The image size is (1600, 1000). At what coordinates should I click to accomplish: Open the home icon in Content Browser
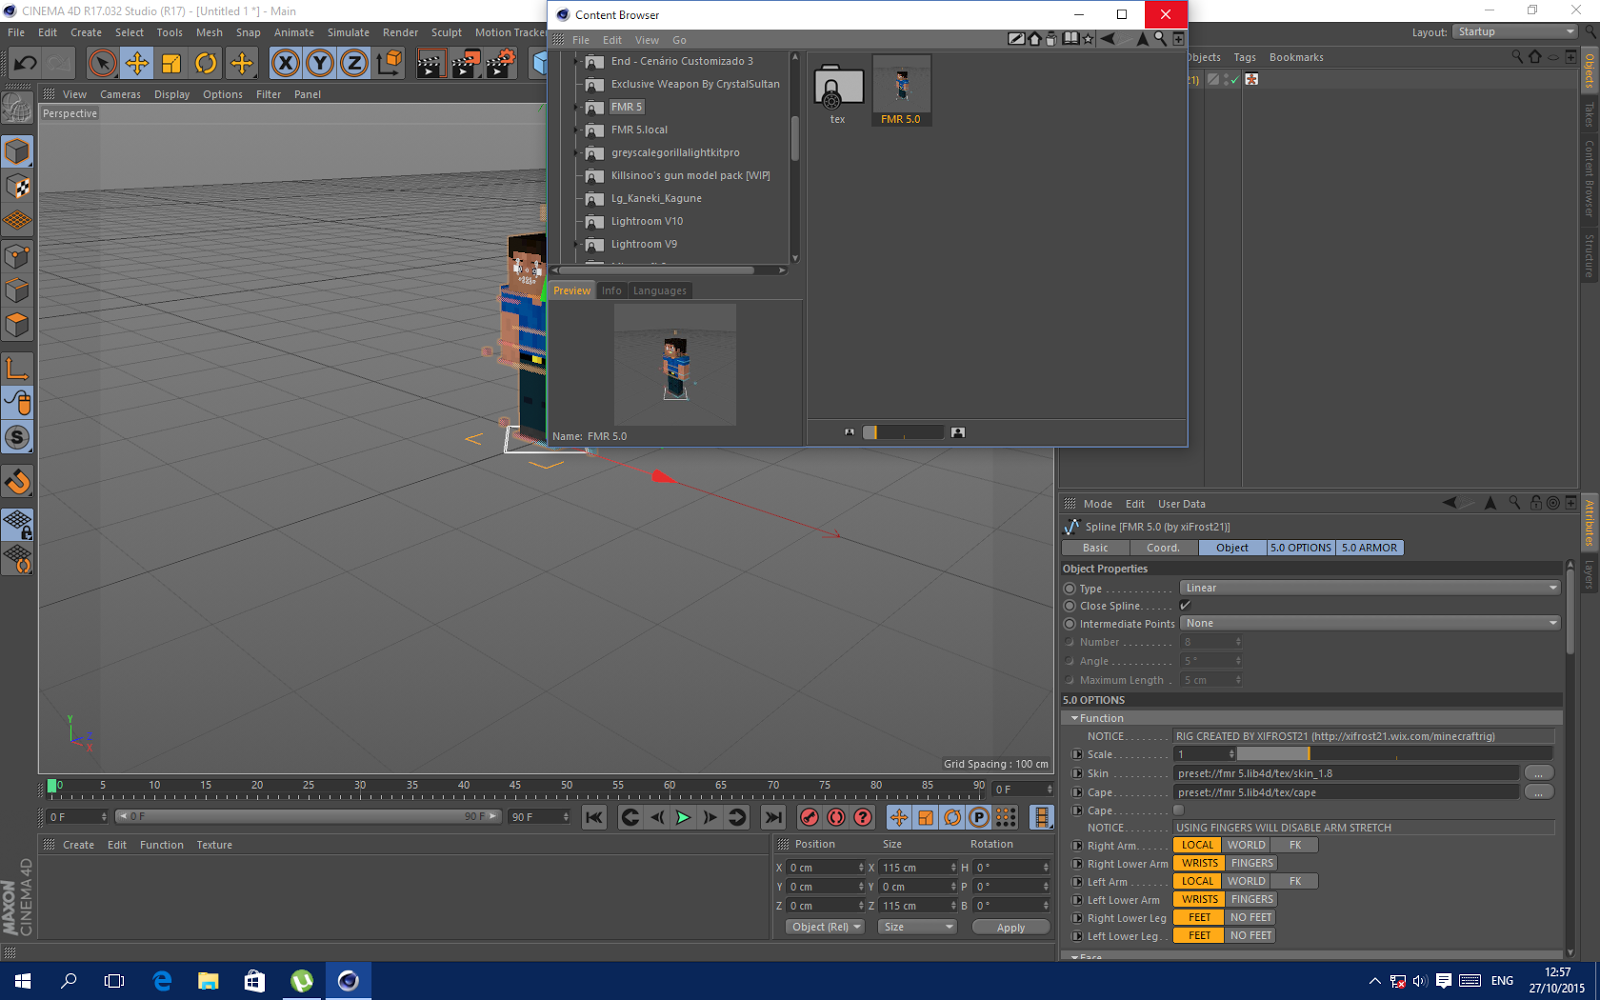coord(1035,39)
